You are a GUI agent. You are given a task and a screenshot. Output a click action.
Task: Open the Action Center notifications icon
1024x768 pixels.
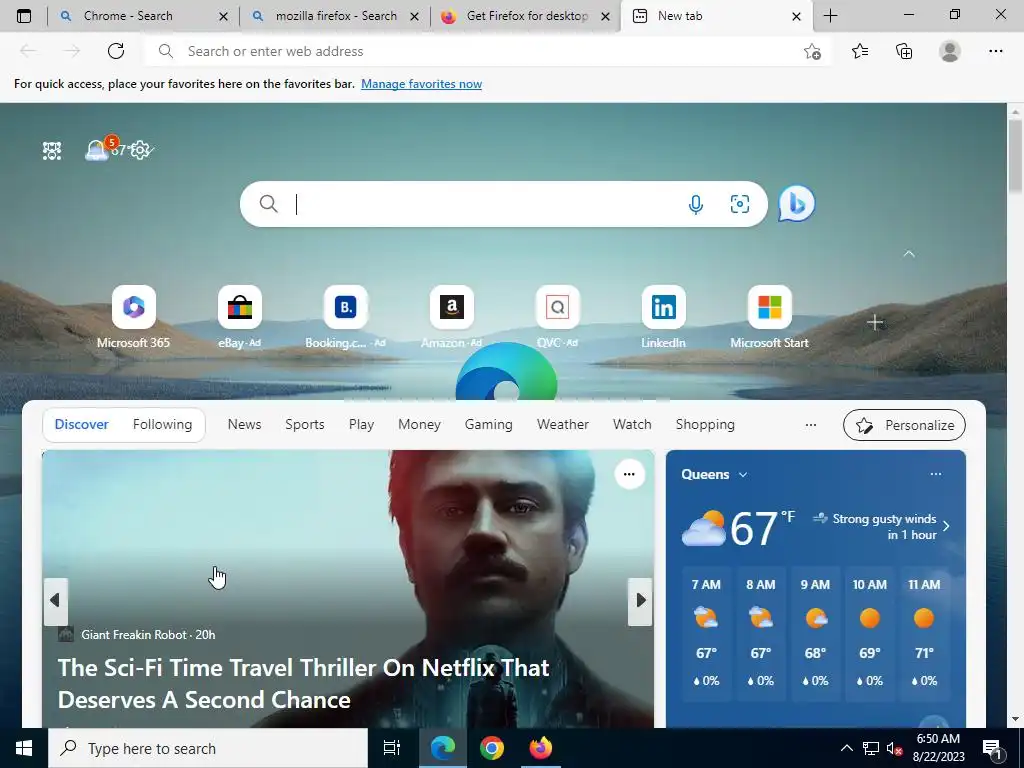[x=992, y=749]
